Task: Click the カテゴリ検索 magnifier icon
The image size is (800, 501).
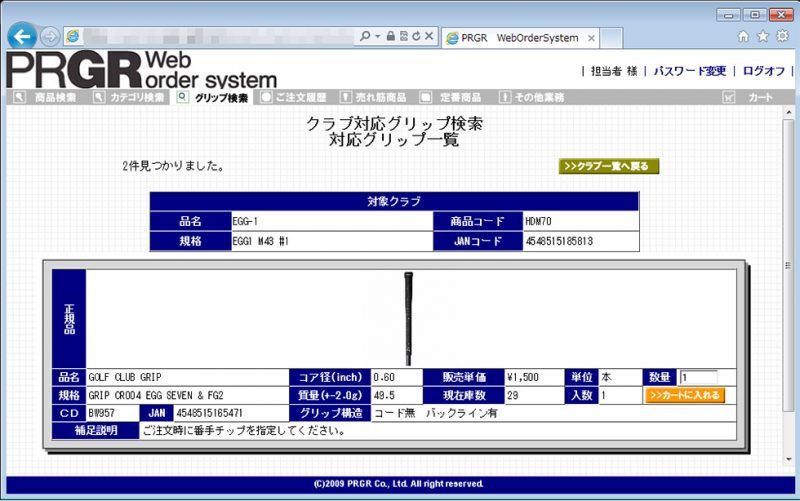Action: [x=99, y=97]
